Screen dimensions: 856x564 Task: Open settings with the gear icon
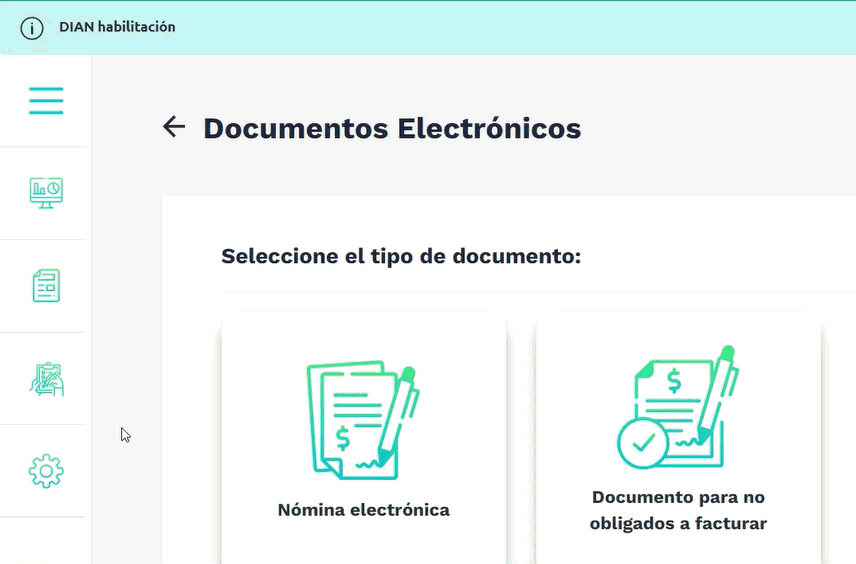46,470
